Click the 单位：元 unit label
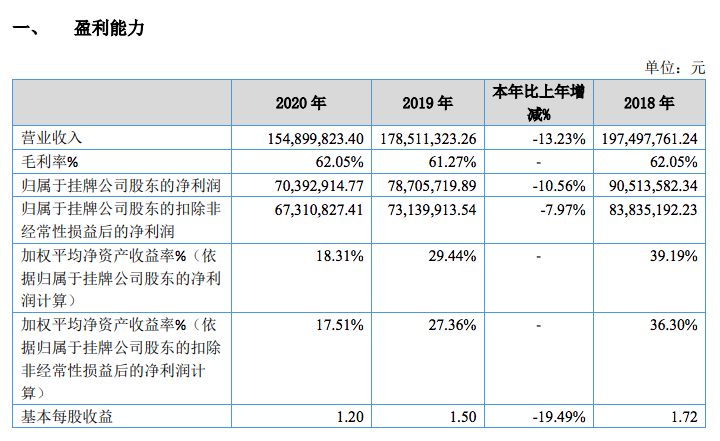 [x=675, y=67]
